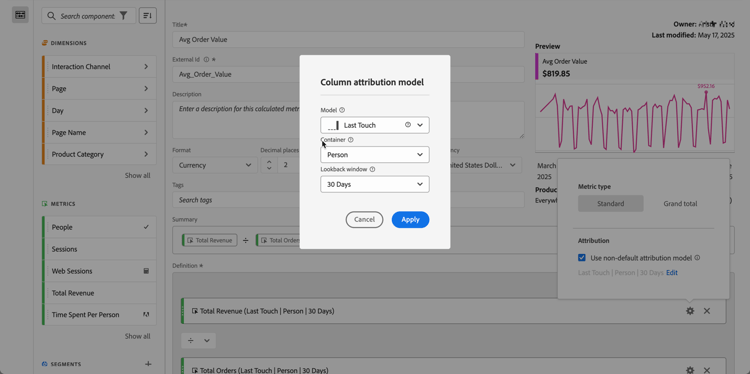Open Lookback window dropdown showing 30 Days
This screenshot has height=374, width=750.
(375, 184)
